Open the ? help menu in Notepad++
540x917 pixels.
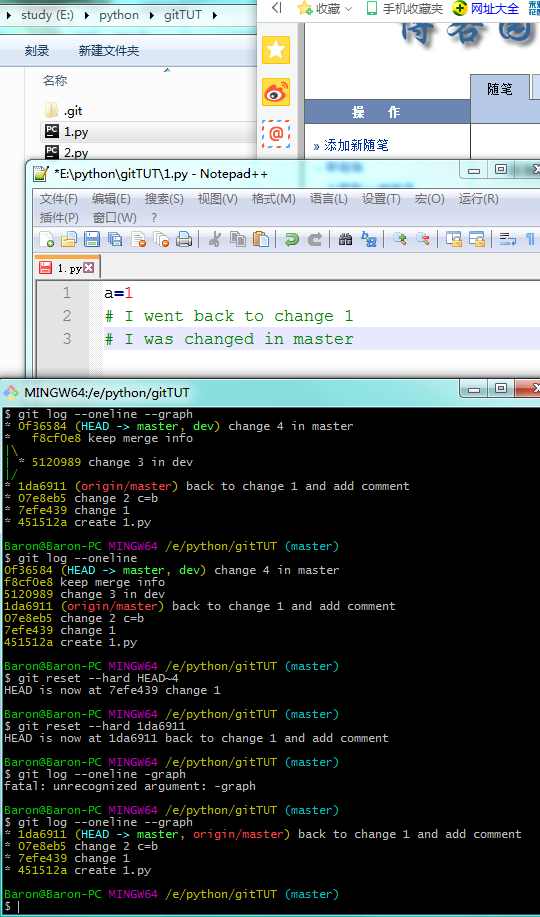click(x=154, y=218)
